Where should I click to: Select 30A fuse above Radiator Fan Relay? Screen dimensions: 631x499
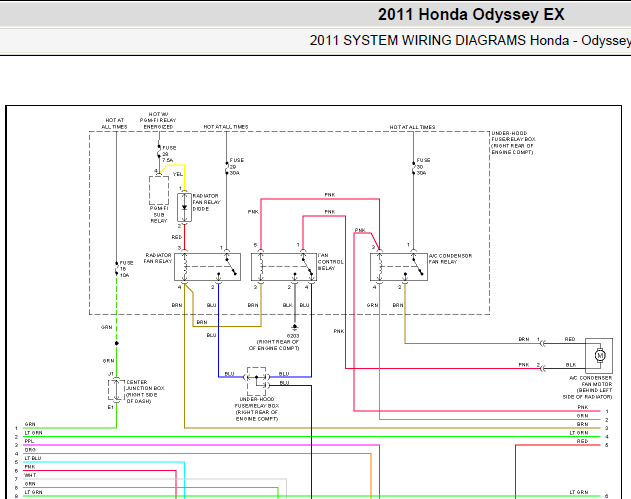point(227,167)
